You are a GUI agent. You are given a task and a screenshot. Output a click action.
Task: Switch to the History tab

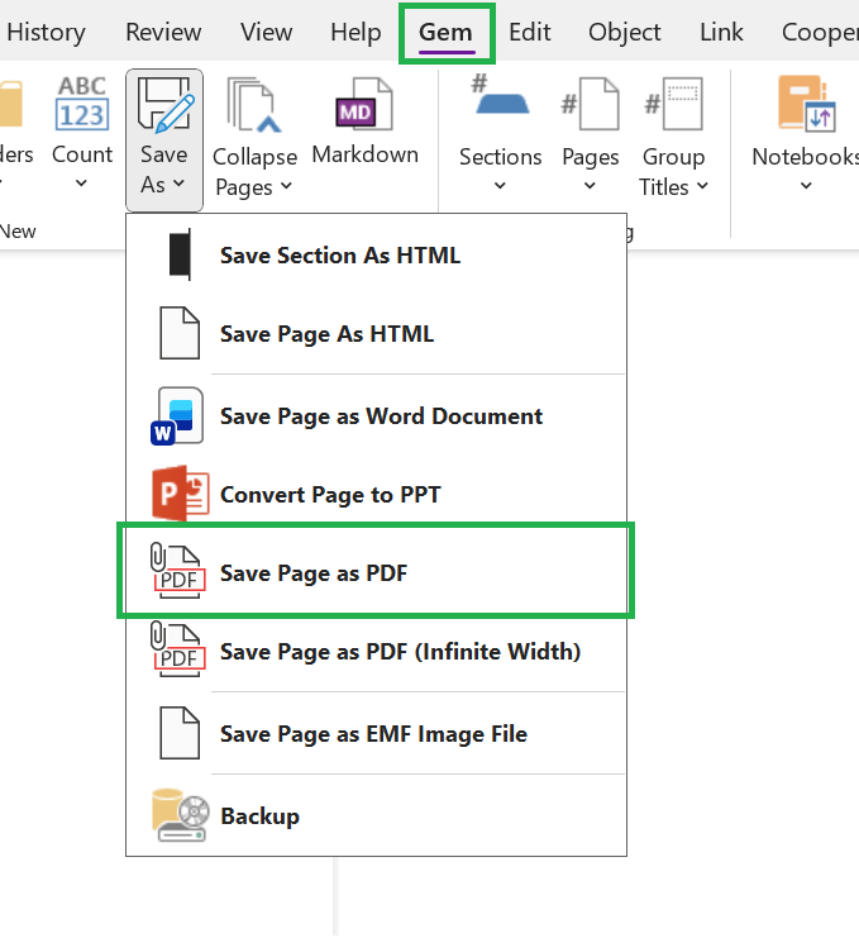(x=46, y=32)
